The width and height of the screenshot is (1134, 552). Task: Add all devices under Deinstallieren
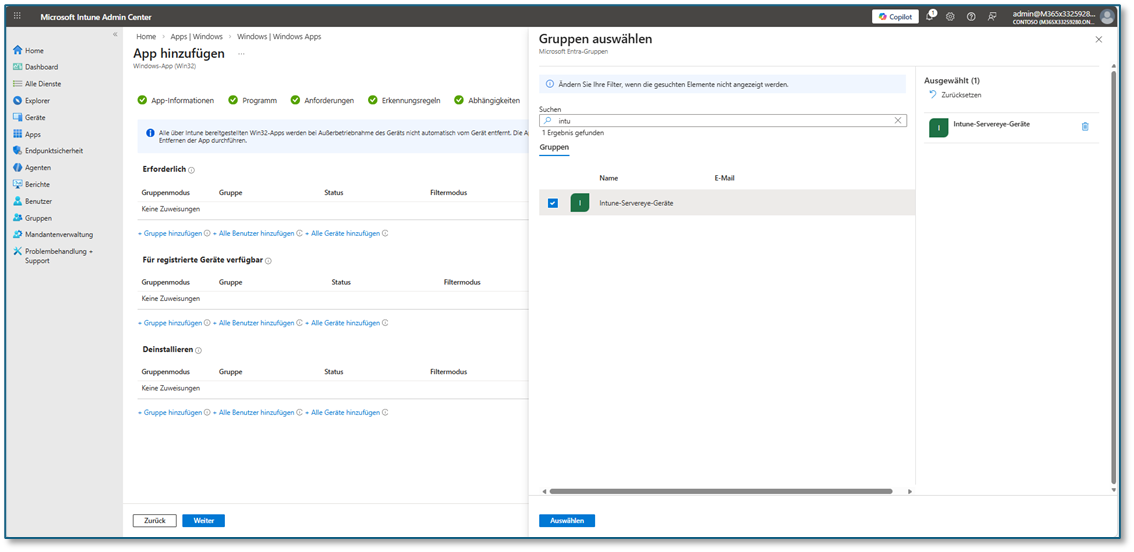click(x=343, y=412)
